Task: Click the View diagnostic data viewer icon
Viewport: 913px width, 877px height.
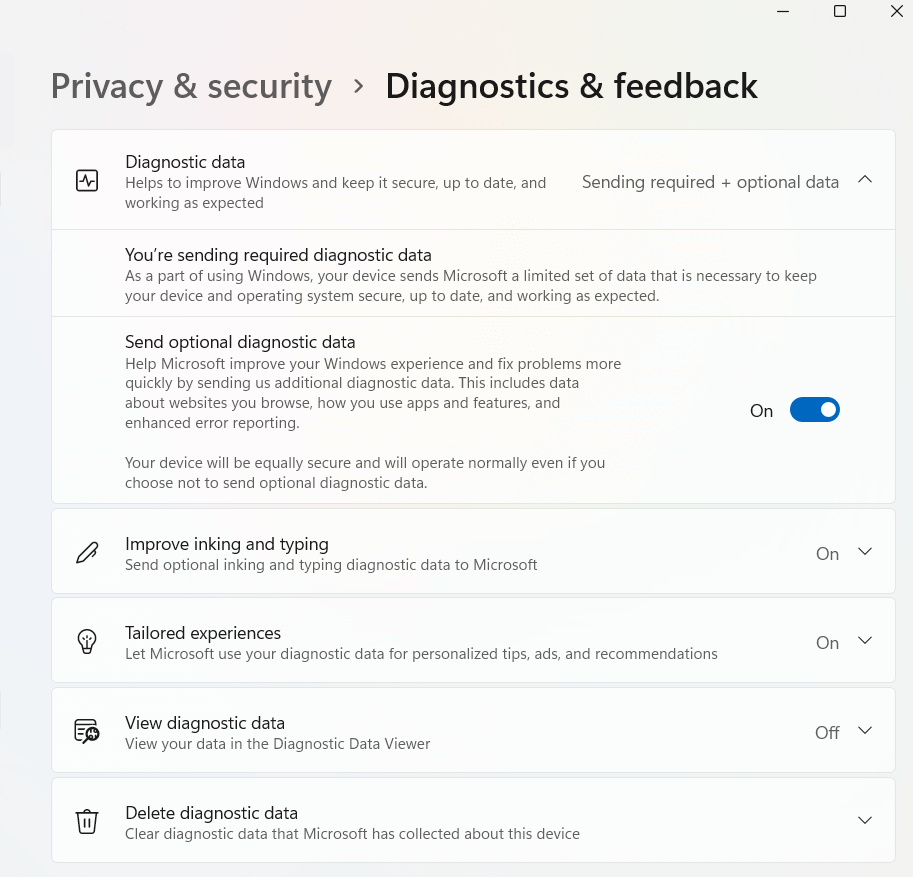Action: (87, 731)
